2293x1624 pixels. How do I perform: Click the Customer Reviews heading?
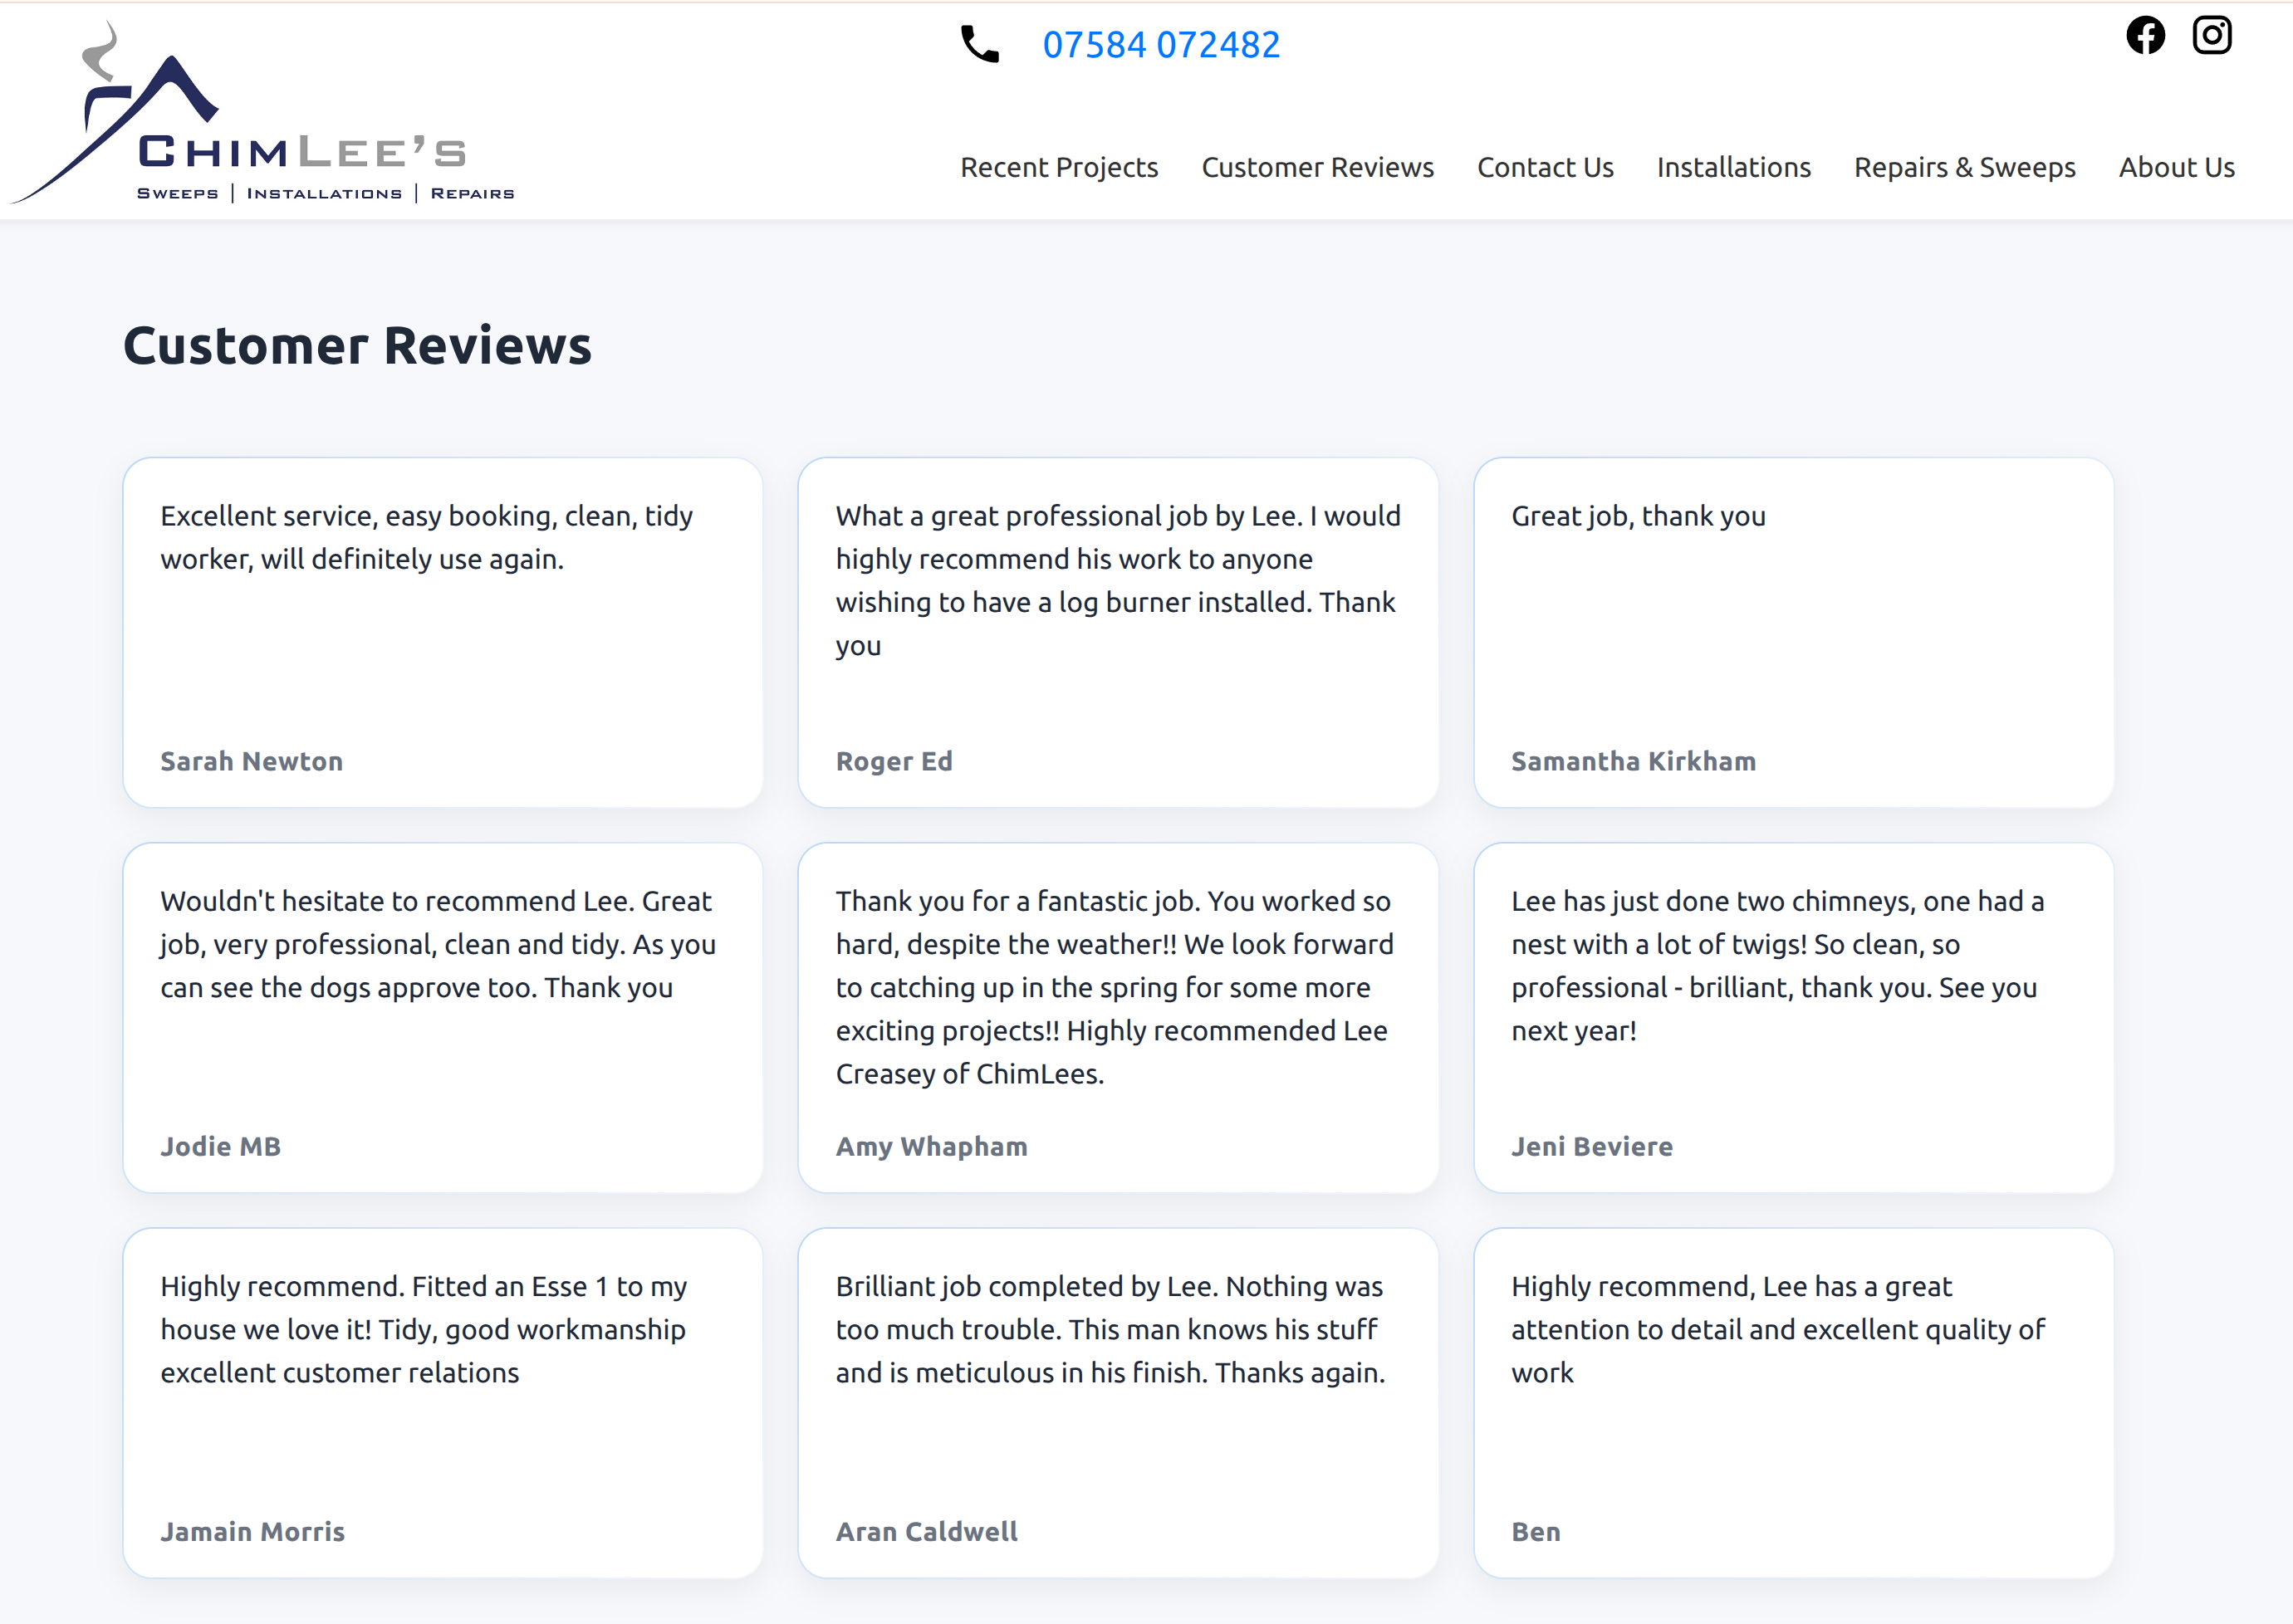click(x=357, y=346)
